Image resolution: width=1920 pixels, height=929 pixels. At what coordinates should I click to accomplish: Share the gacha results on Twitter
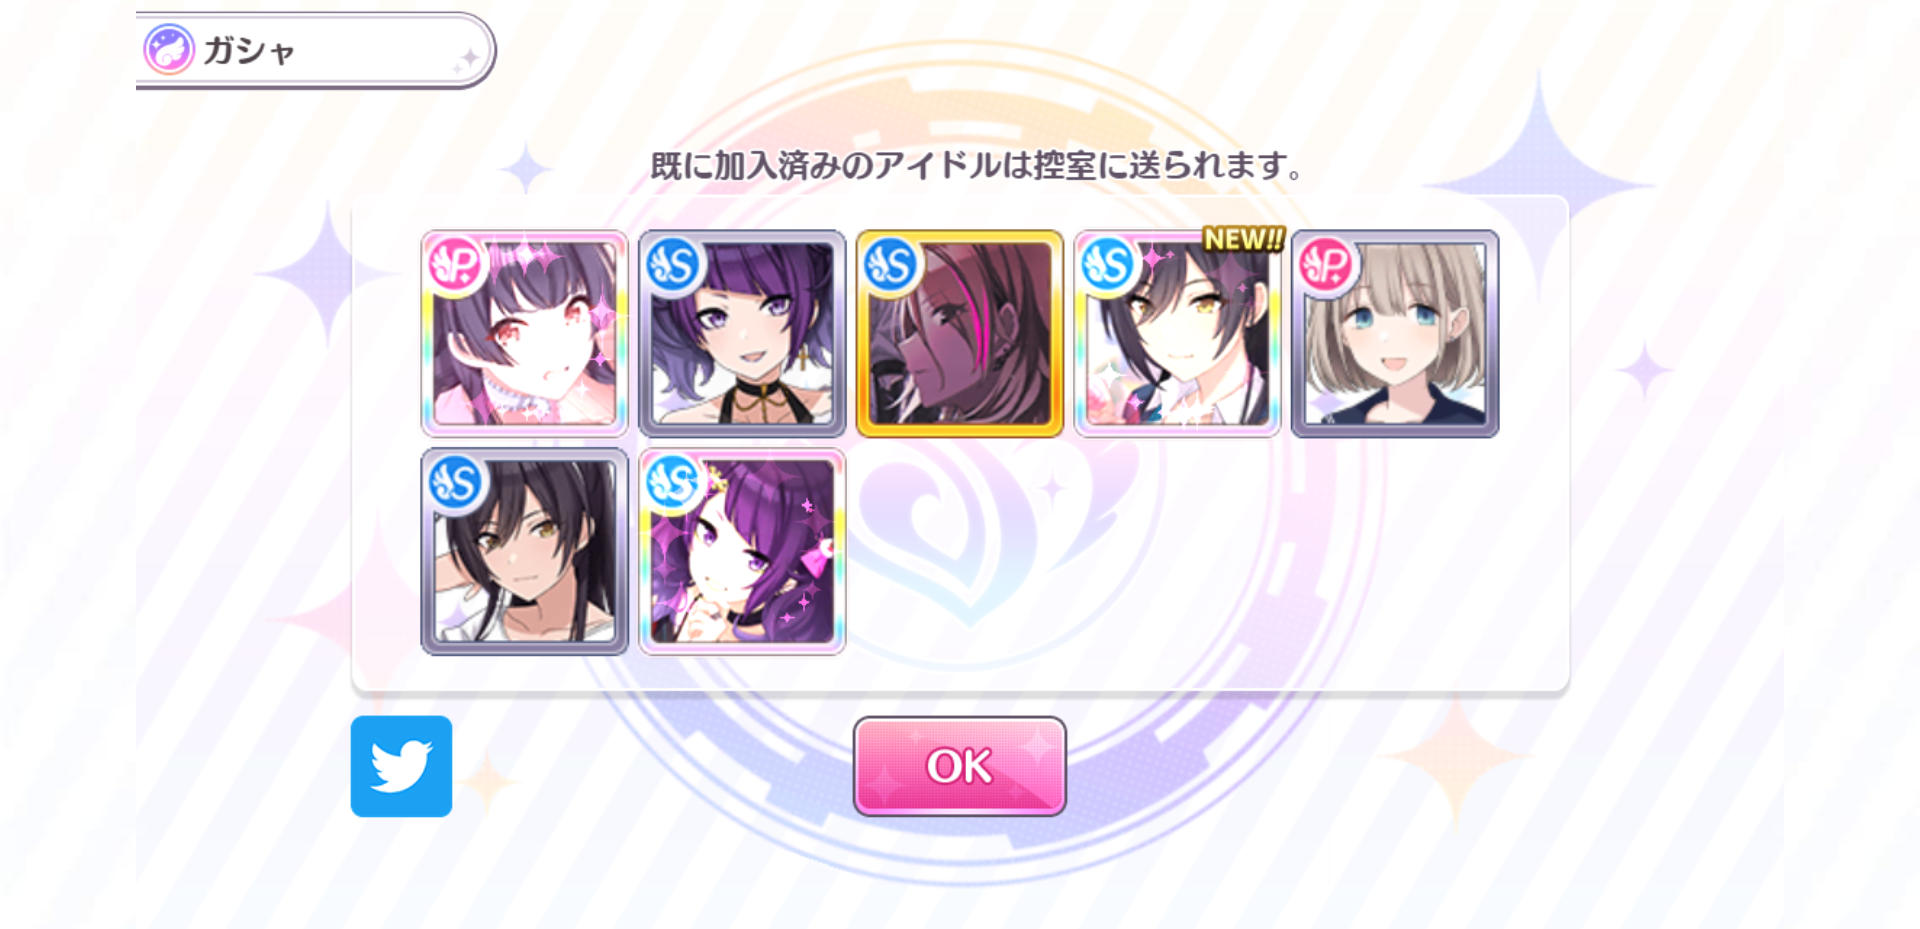tap(401, 766)
